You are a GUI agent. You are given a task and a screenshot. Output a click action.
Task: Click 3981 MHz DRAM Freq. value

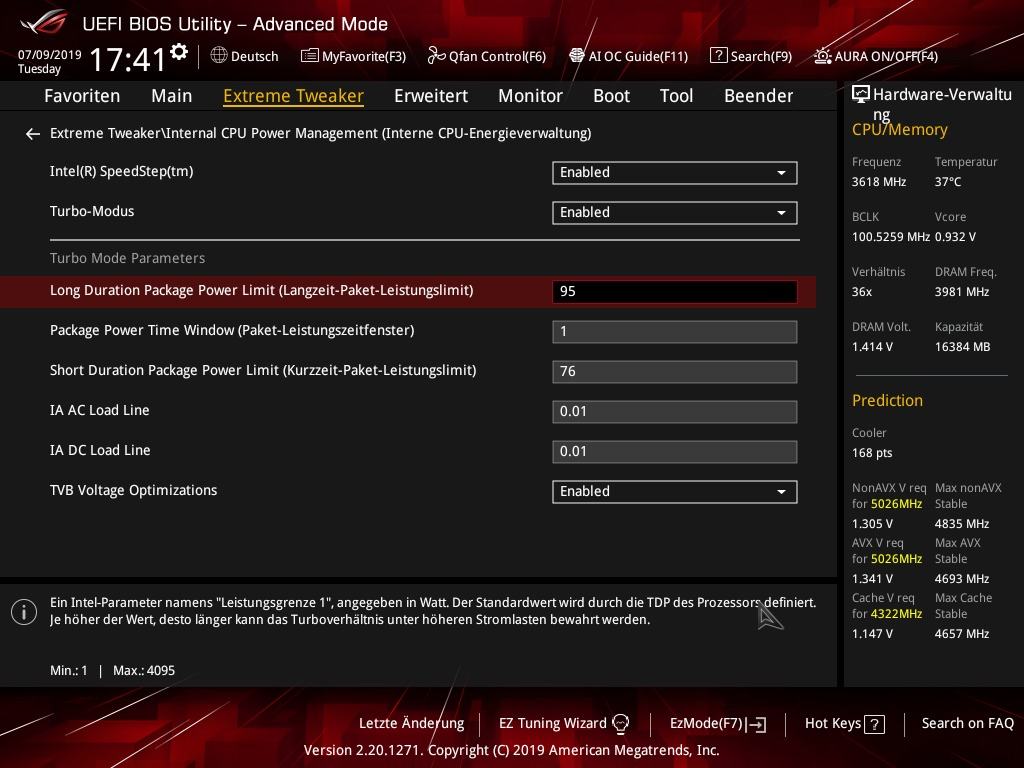(962, 292)
